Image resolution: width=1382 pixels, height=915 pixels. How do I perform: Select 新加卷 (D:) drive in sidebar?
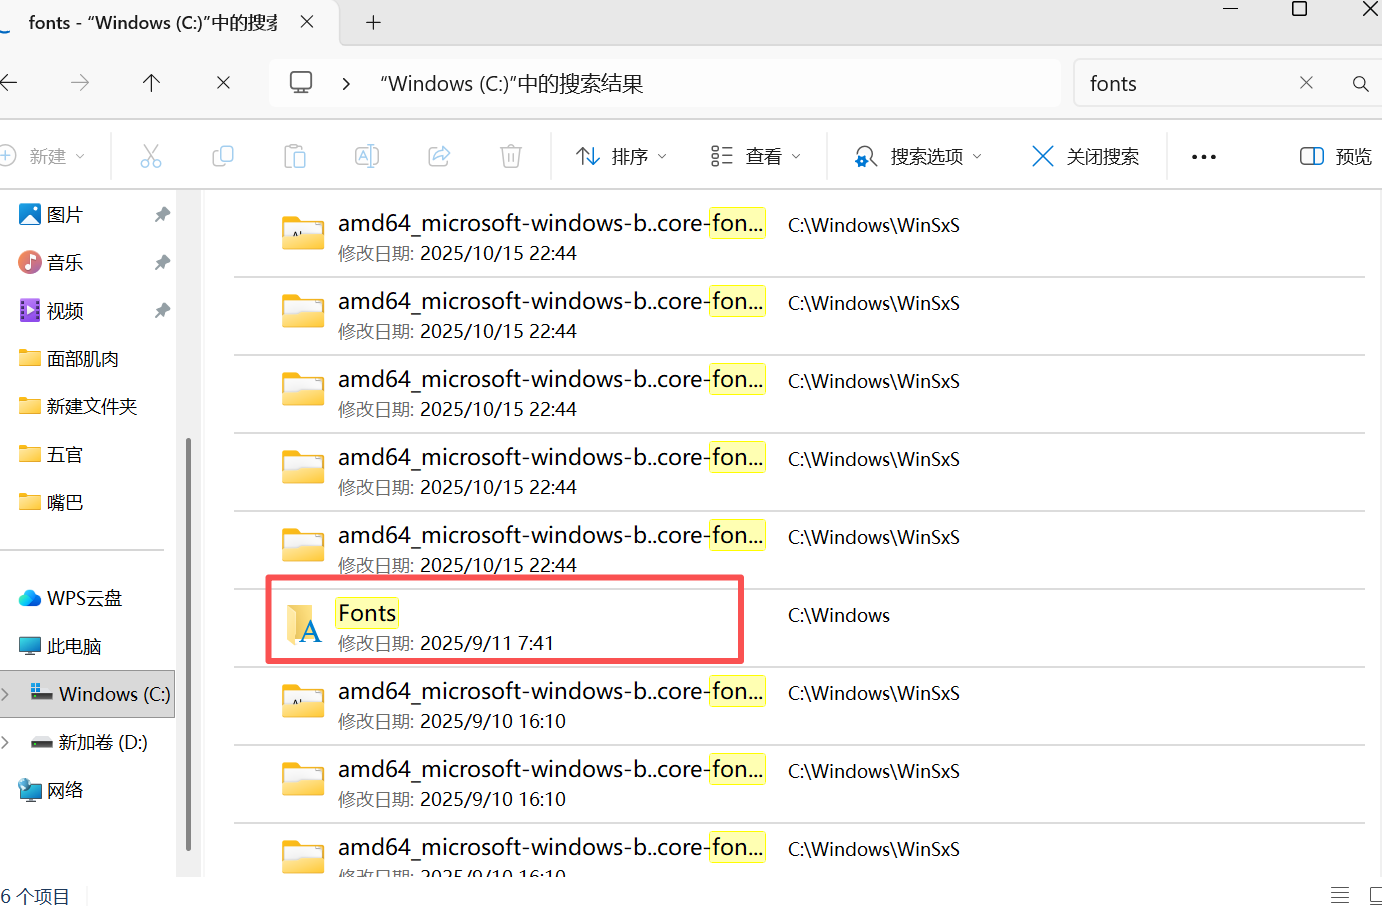pyautogui.click(x=89, y=742)
